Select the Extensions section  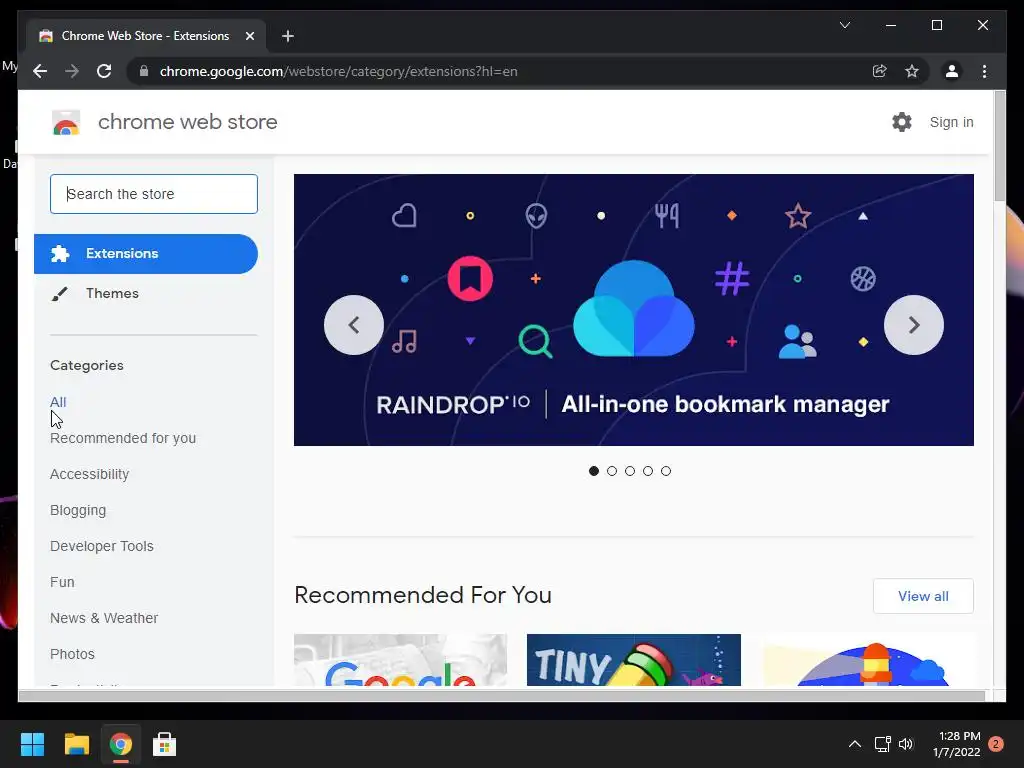pyautogui.click(x=146, y=254)
